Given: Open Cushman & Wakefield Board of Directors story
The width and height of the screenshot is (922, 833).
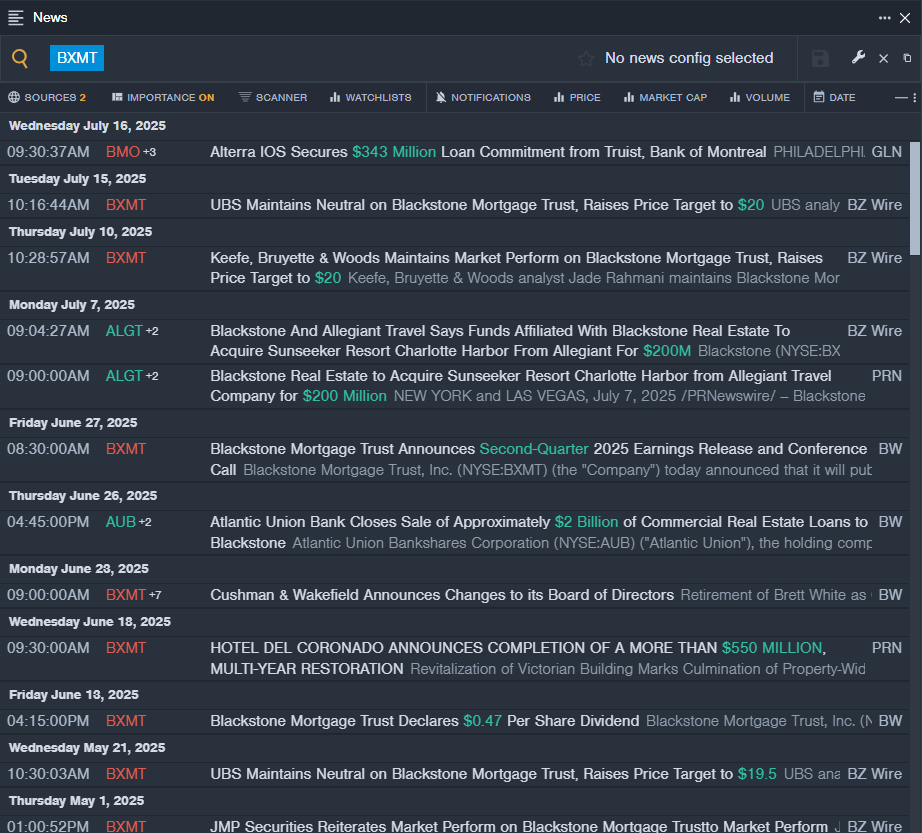Looking at the screenshot, I should [442, 595].
